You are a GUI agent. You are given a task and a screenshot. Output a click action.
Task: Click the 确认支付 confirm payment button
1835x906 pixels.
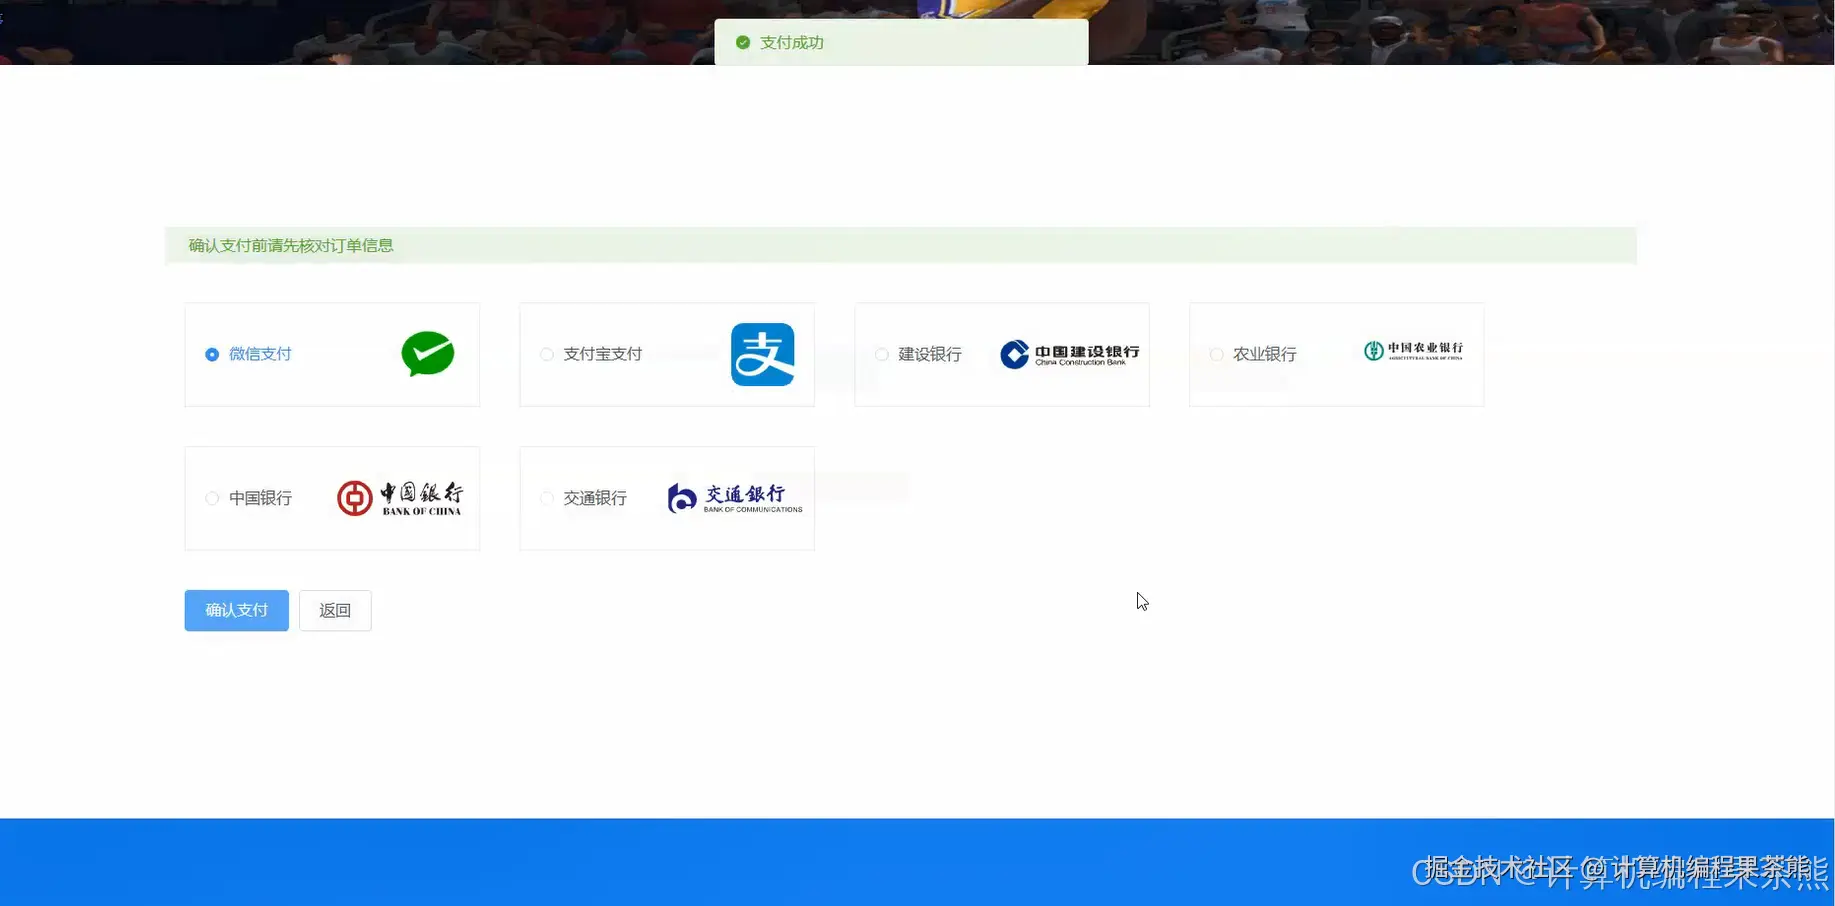point(236,610)
